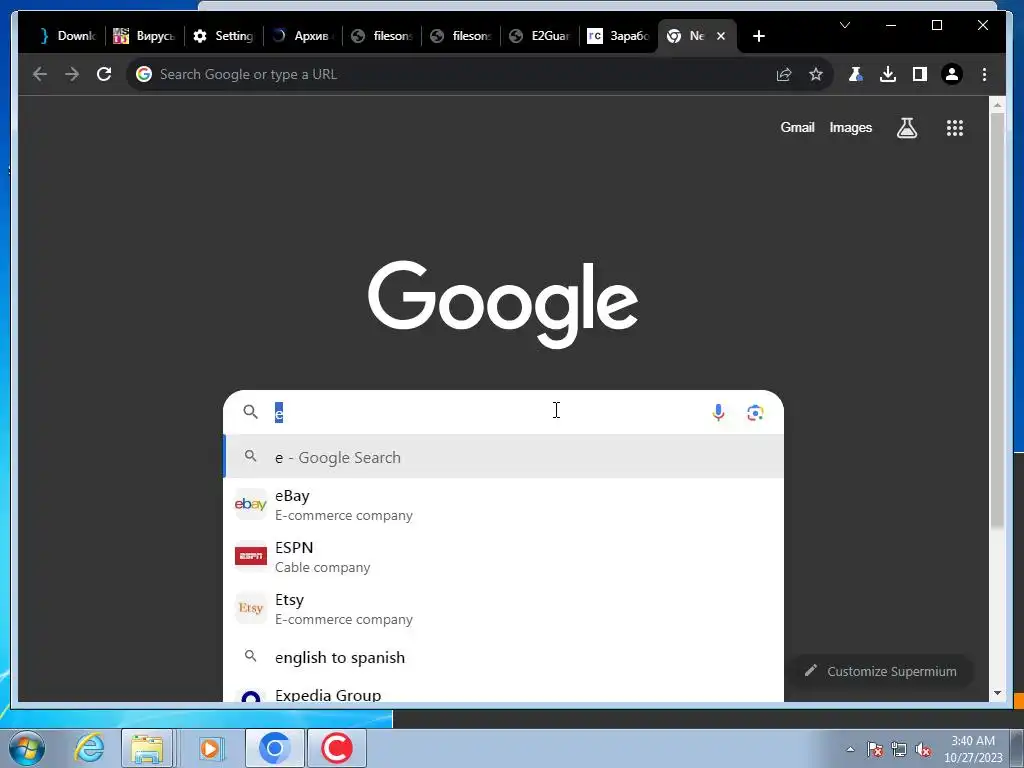
Task: Open Action Center flag tray icon
Action: [x=875, y=749]
